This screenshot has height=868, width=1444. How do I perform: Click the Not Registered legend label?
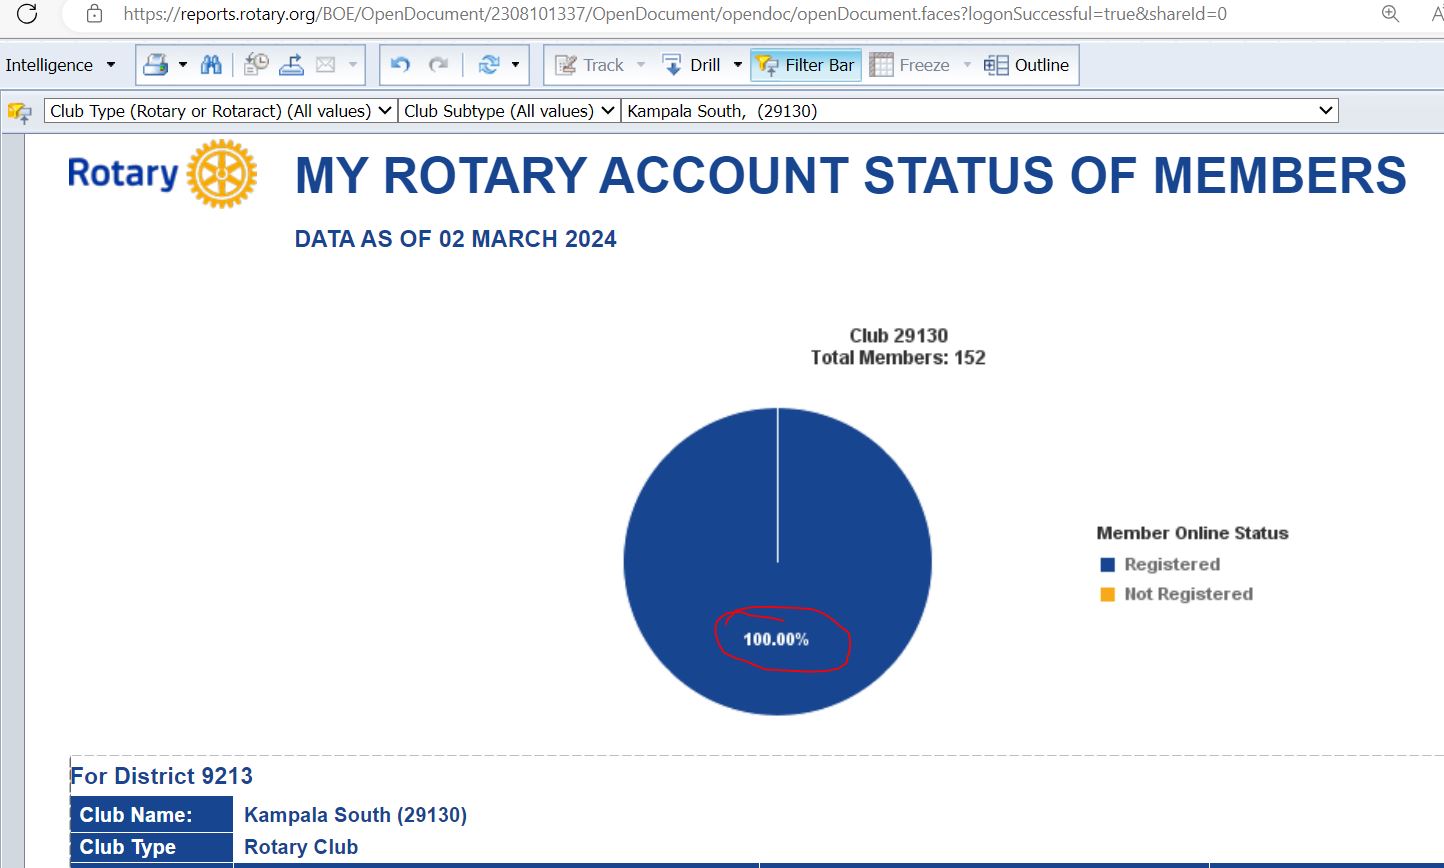[x=1188, y=594]
